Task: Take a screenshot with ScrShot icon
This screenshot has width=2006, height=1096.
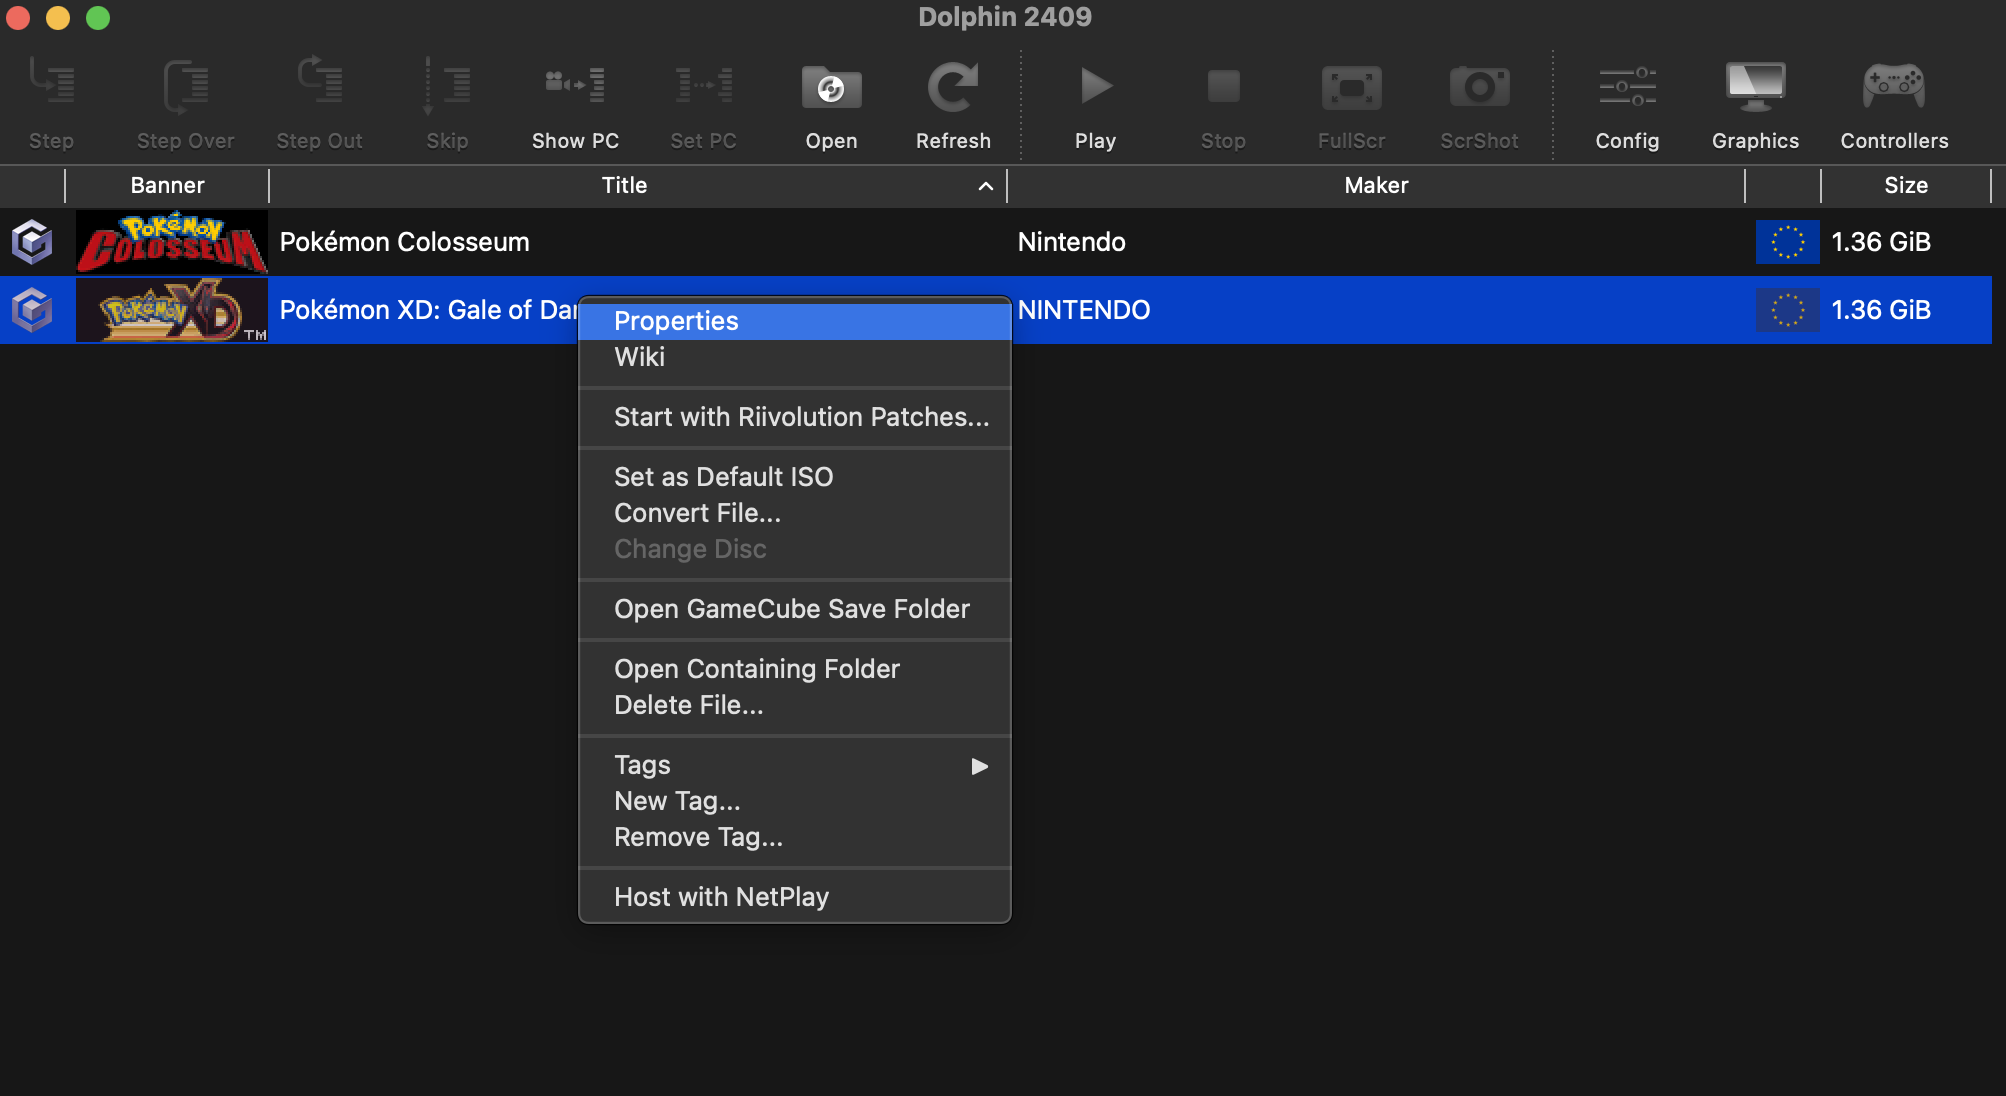Action: [x=1480, y=88]
